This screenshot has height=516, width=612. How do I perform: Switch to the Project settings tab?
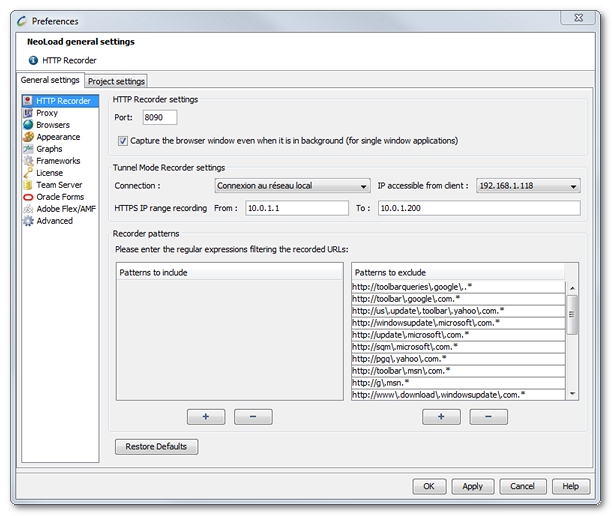(x=116, y=81)
